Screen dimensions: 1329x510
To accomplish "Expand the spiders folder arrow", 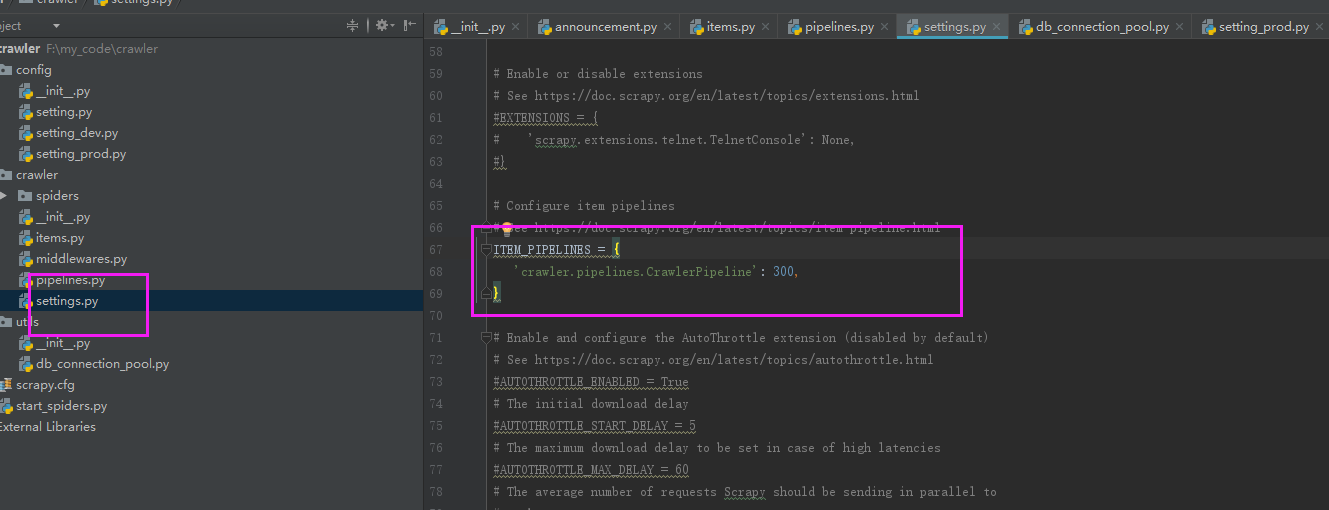I will click(x=6, y=196).
